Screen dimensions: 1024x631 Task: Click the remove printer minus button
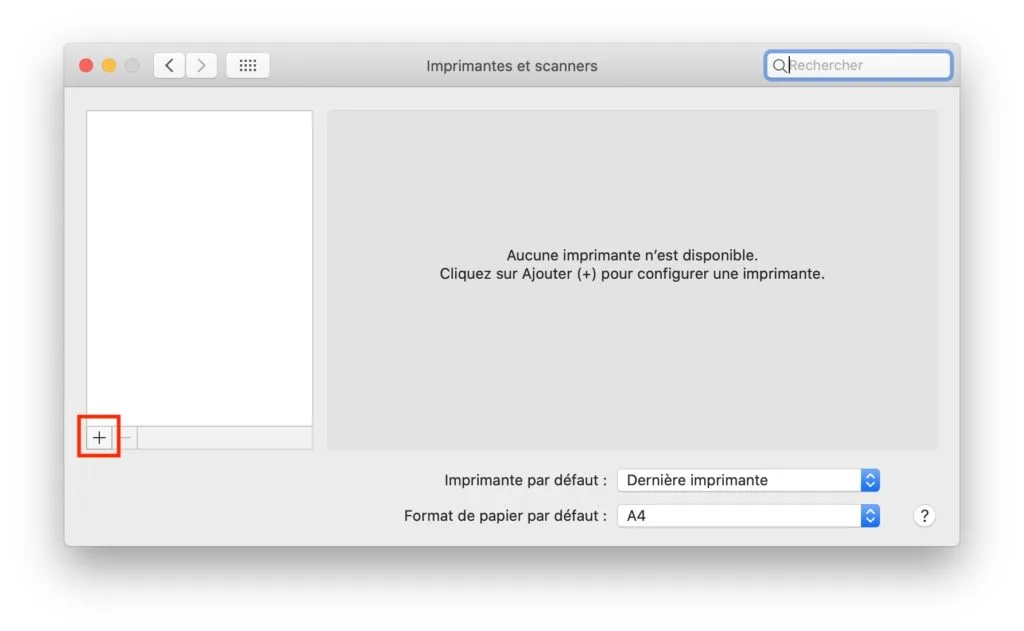[x=126, y=437]
